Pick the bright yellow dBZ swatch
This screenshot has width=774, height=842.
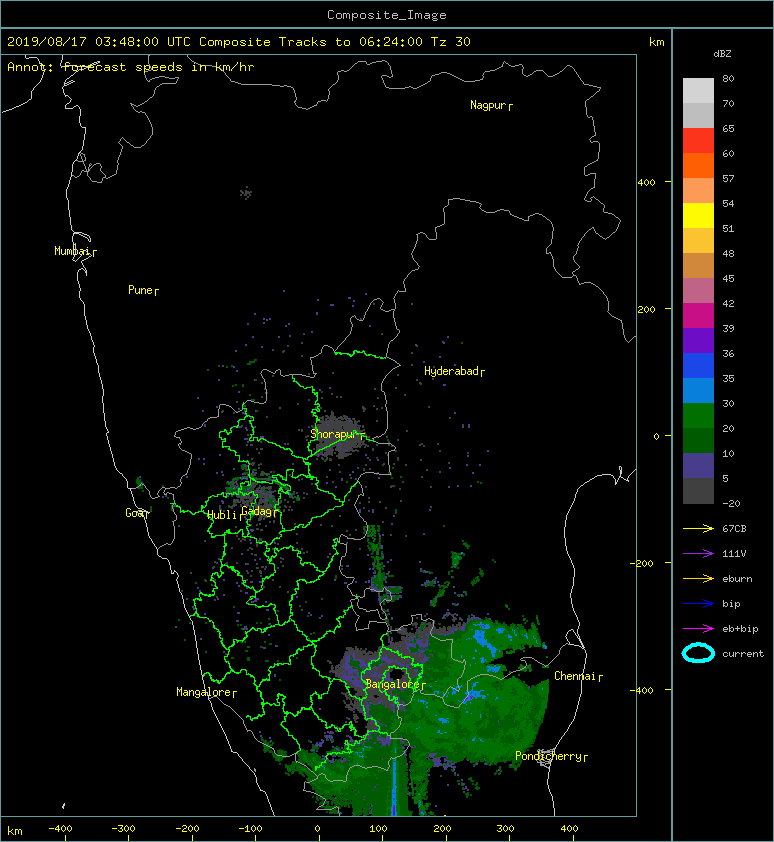click(x=698, y=216)
